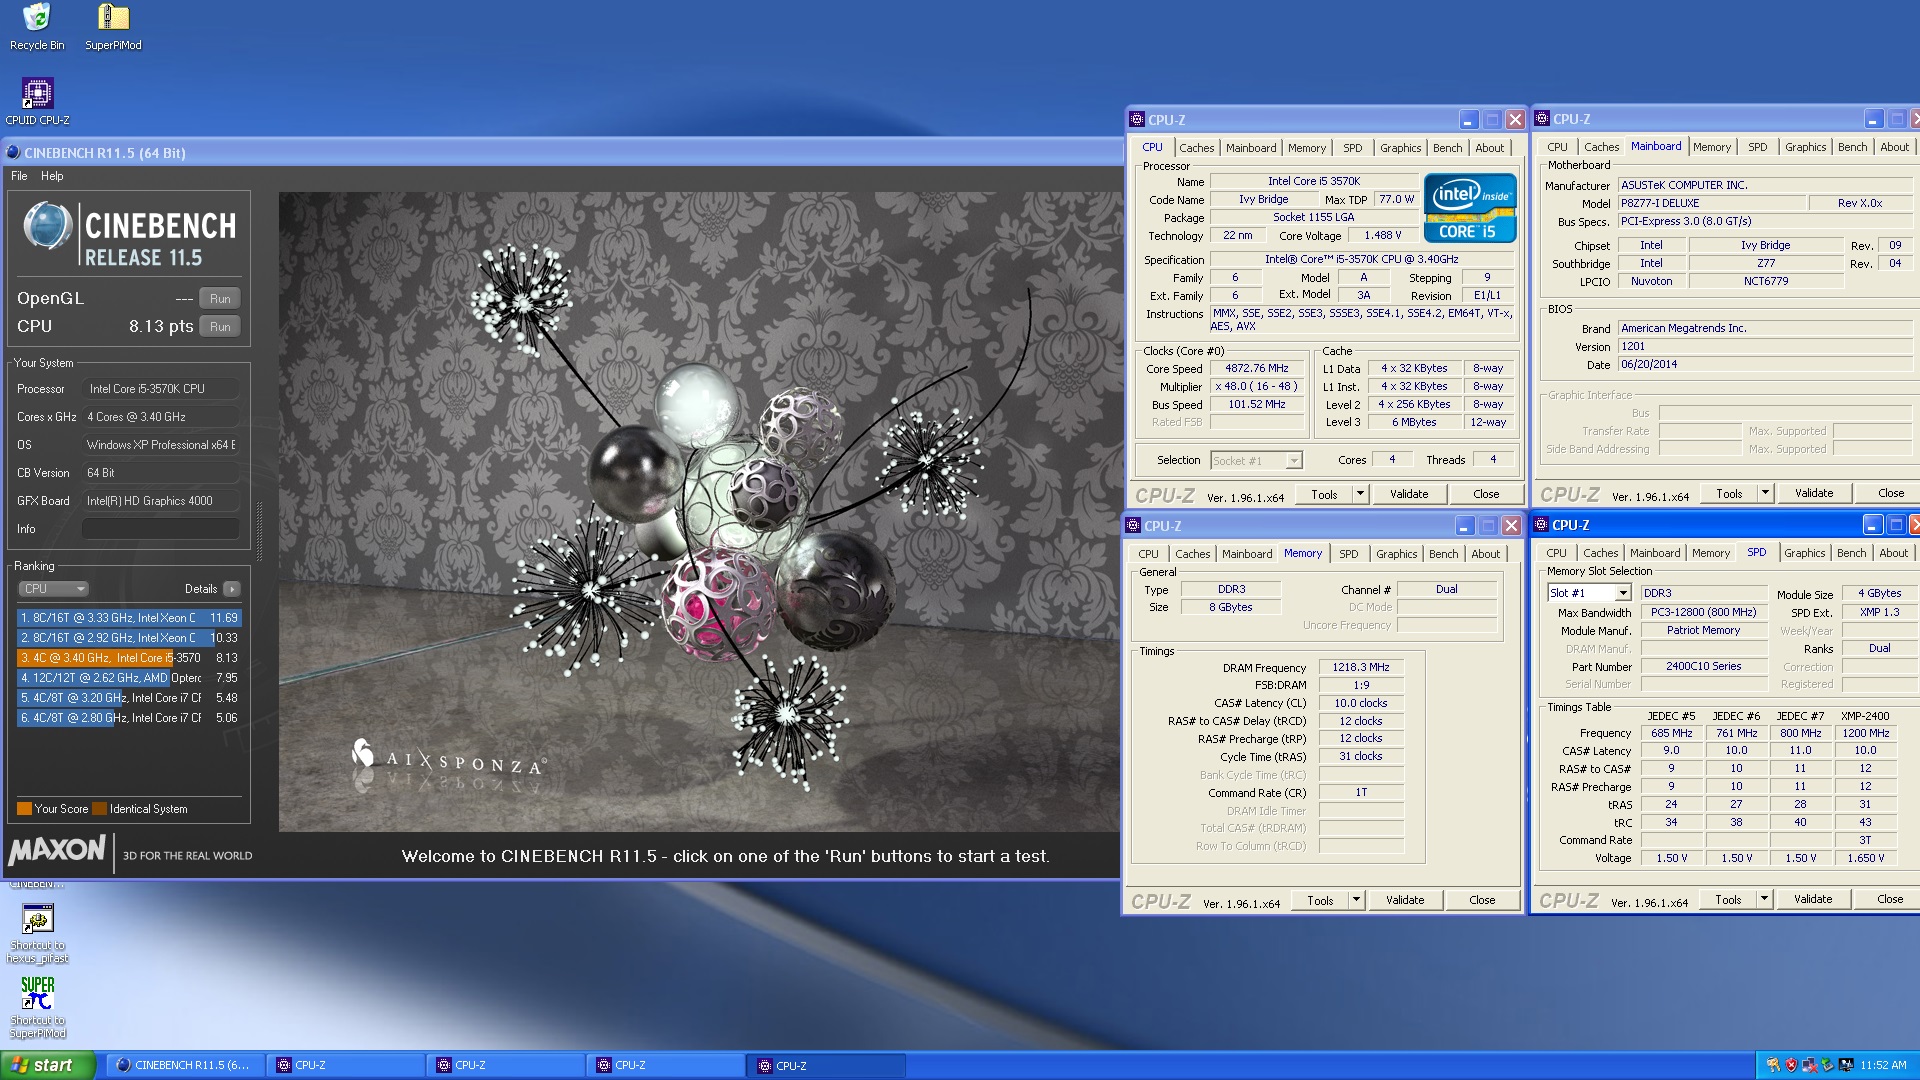Select the first CPU-Z taskbar button
The width and height of the screenshot is (1920, 1080).
[x=345, y=1065]
